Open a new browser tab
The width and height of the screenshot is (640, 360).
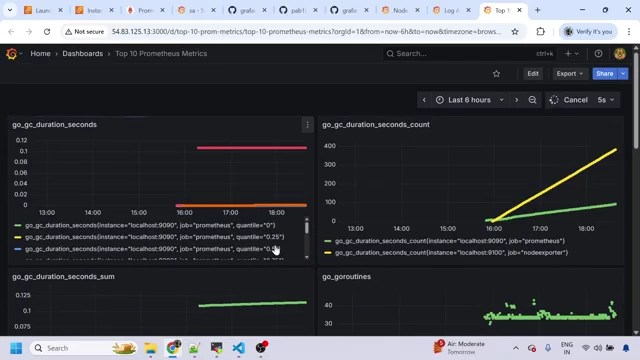pyautogui.click(x=538, y=10)
